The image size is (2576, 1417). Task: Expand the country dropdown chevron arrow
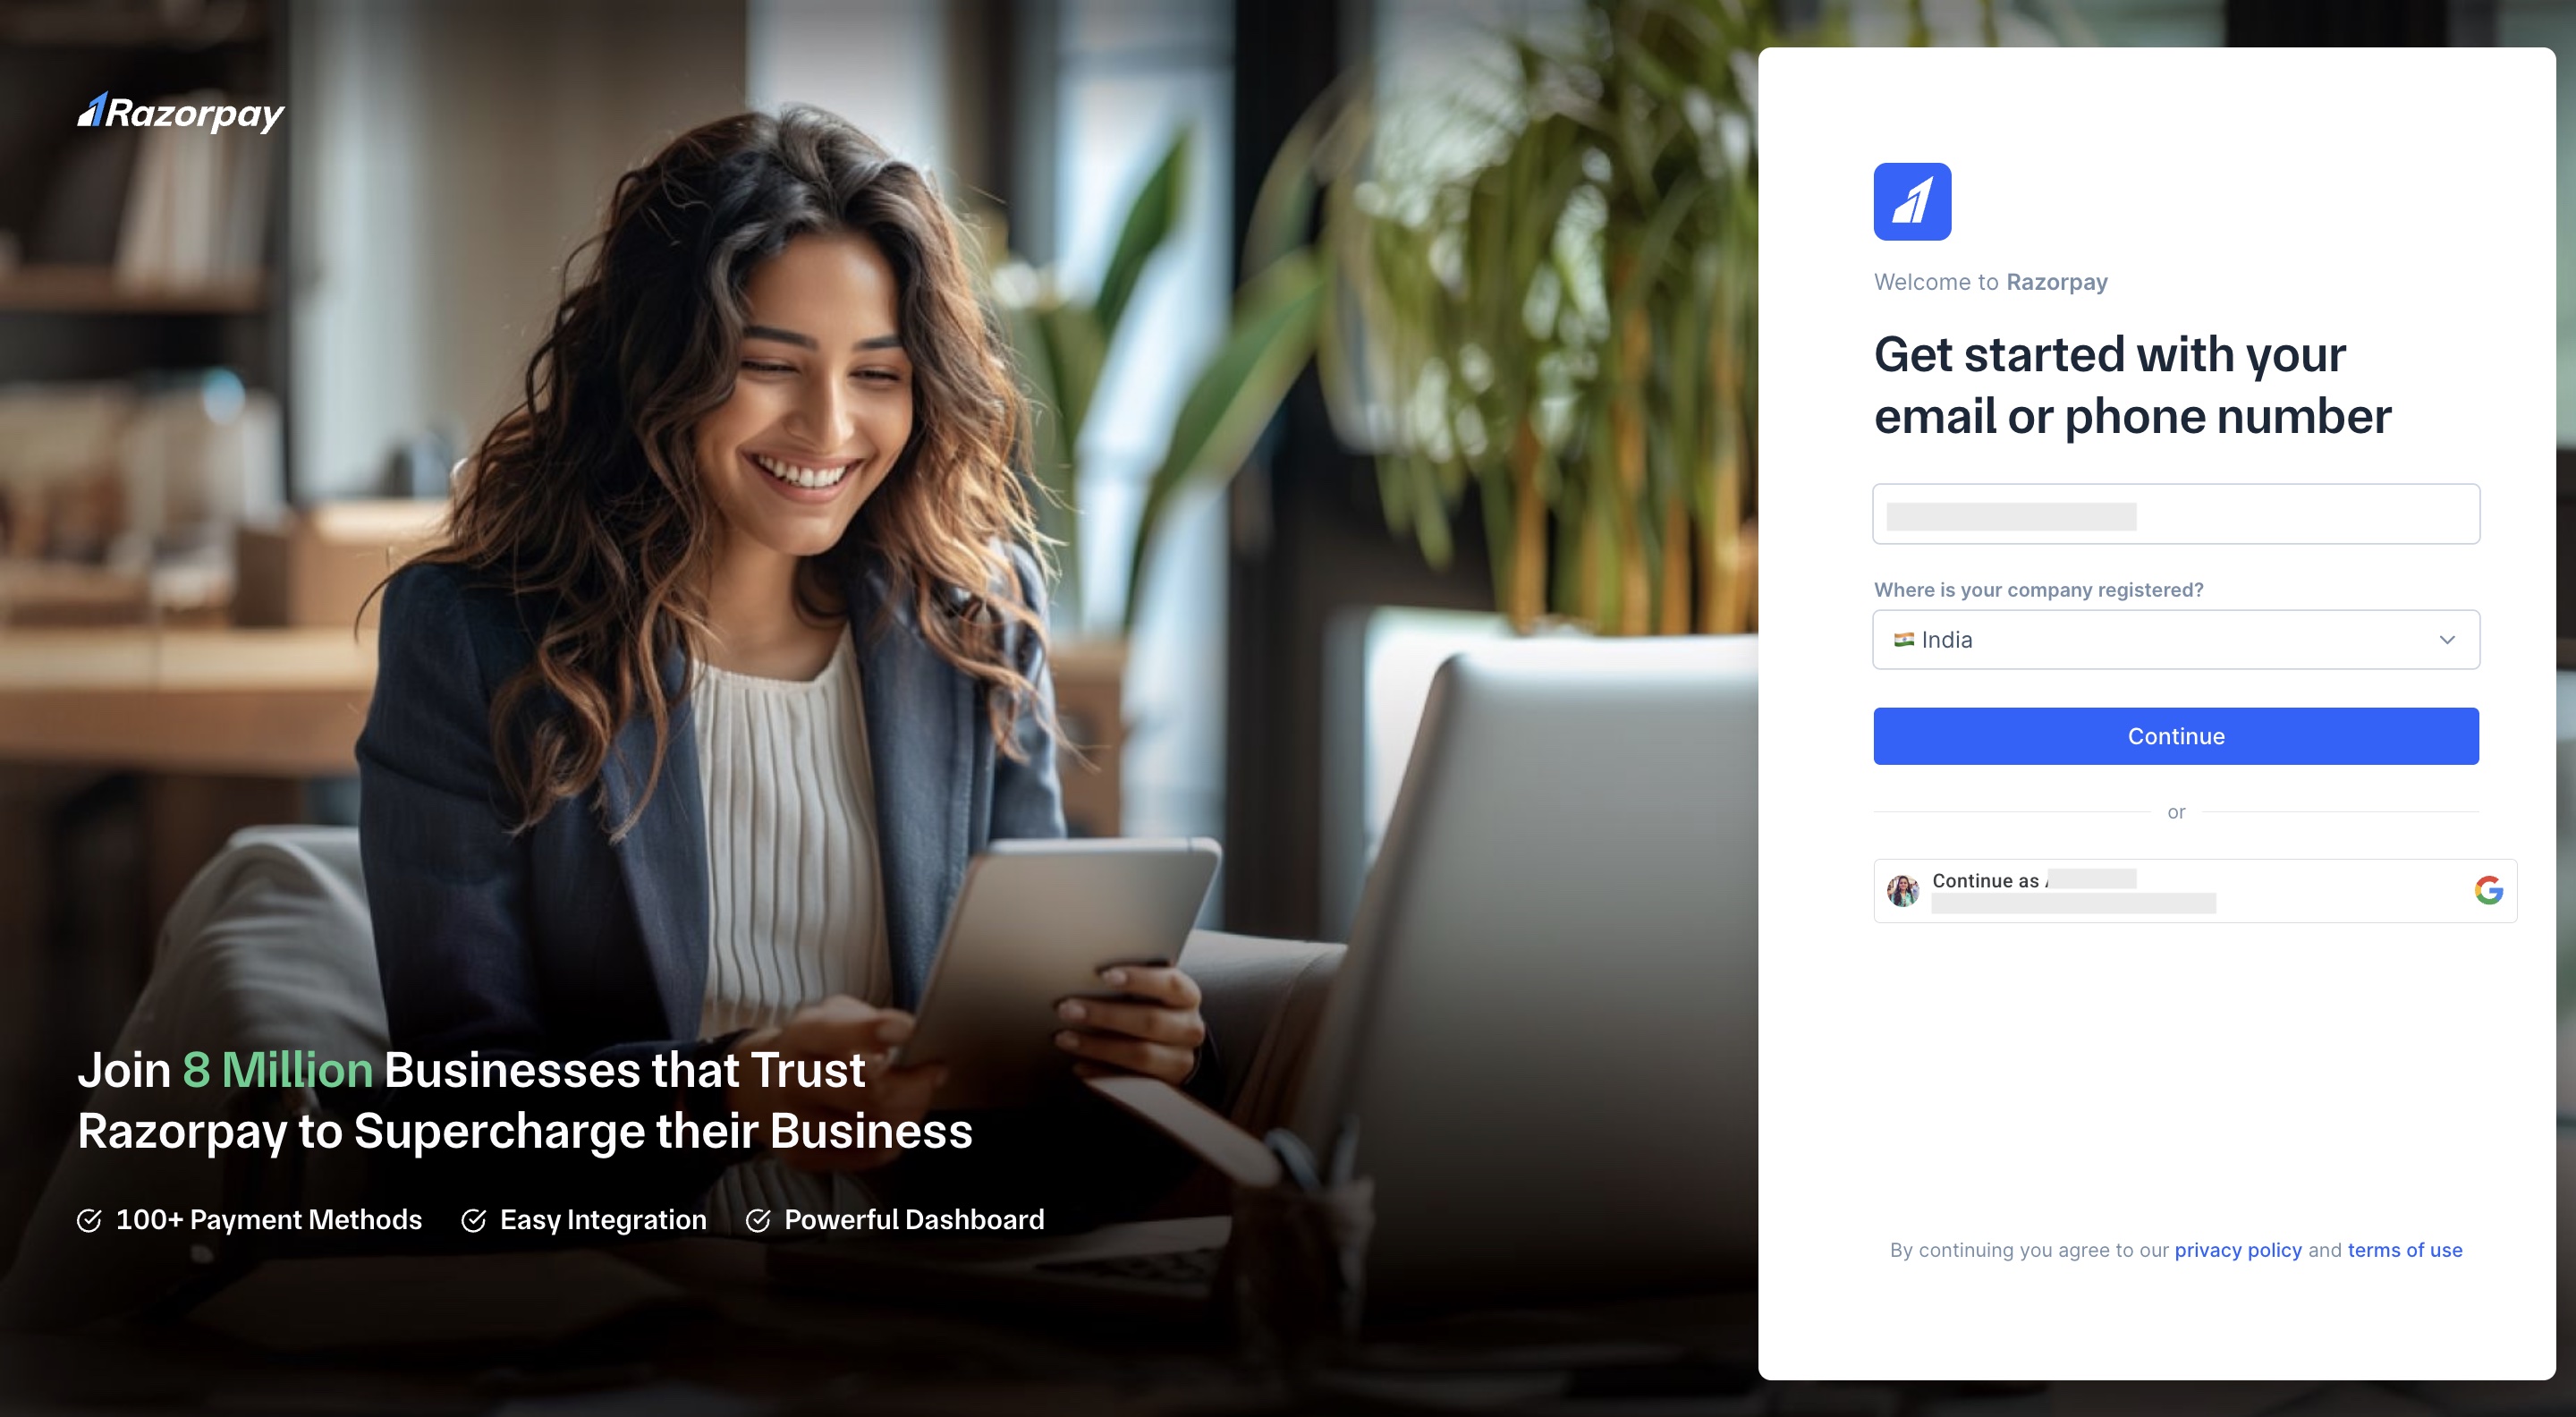pos(2447,640)
